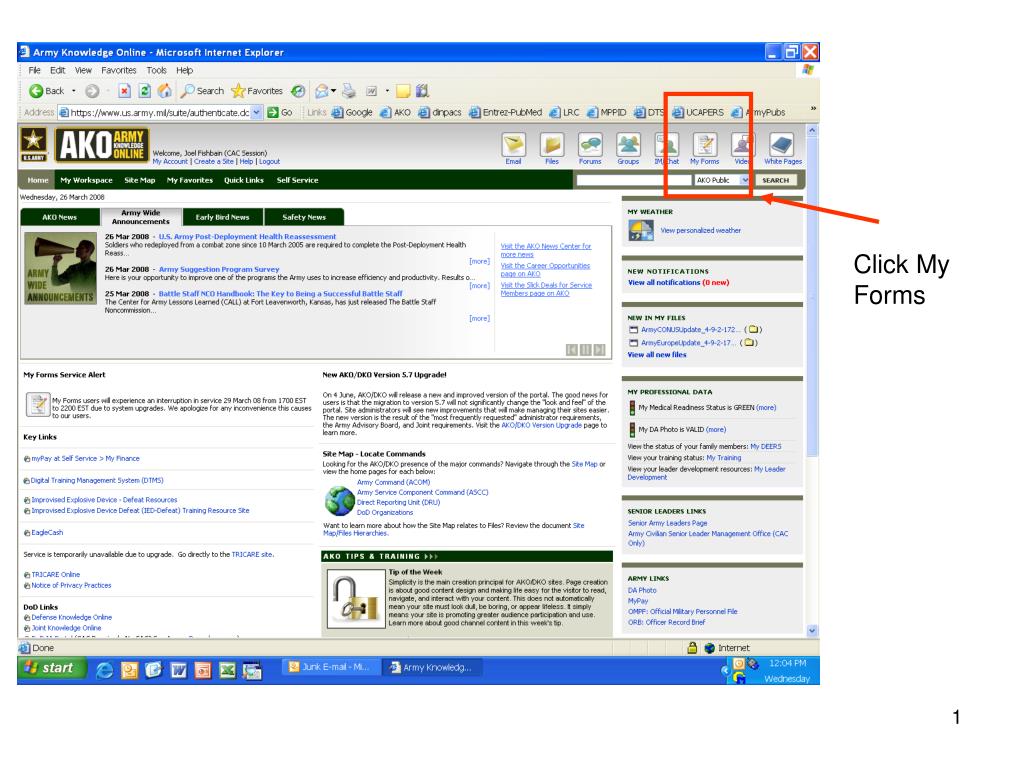This screenshot has width=1024, height=768.
Task: Open the DA Photo link under Army Links
Action: coord(642,590)
